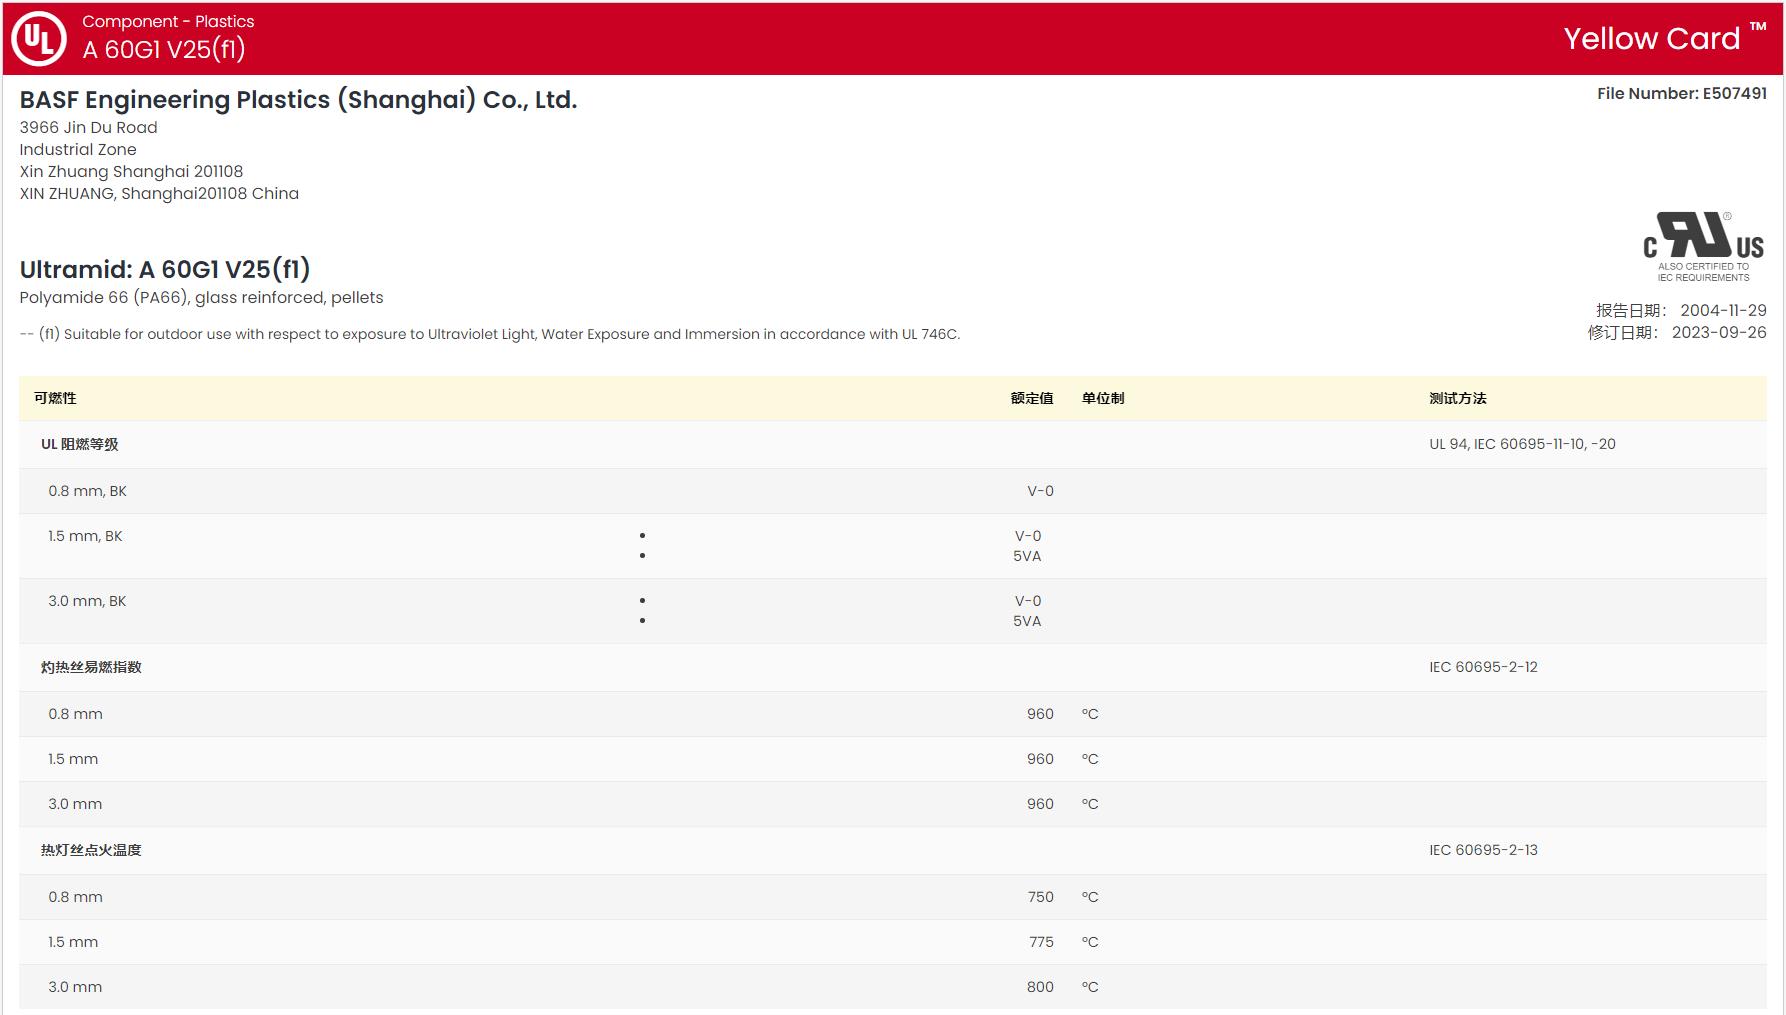The image size is (1786, 1015).
Task: Click the '3.0 mm, BK' row label
Action: pos(87,601)
